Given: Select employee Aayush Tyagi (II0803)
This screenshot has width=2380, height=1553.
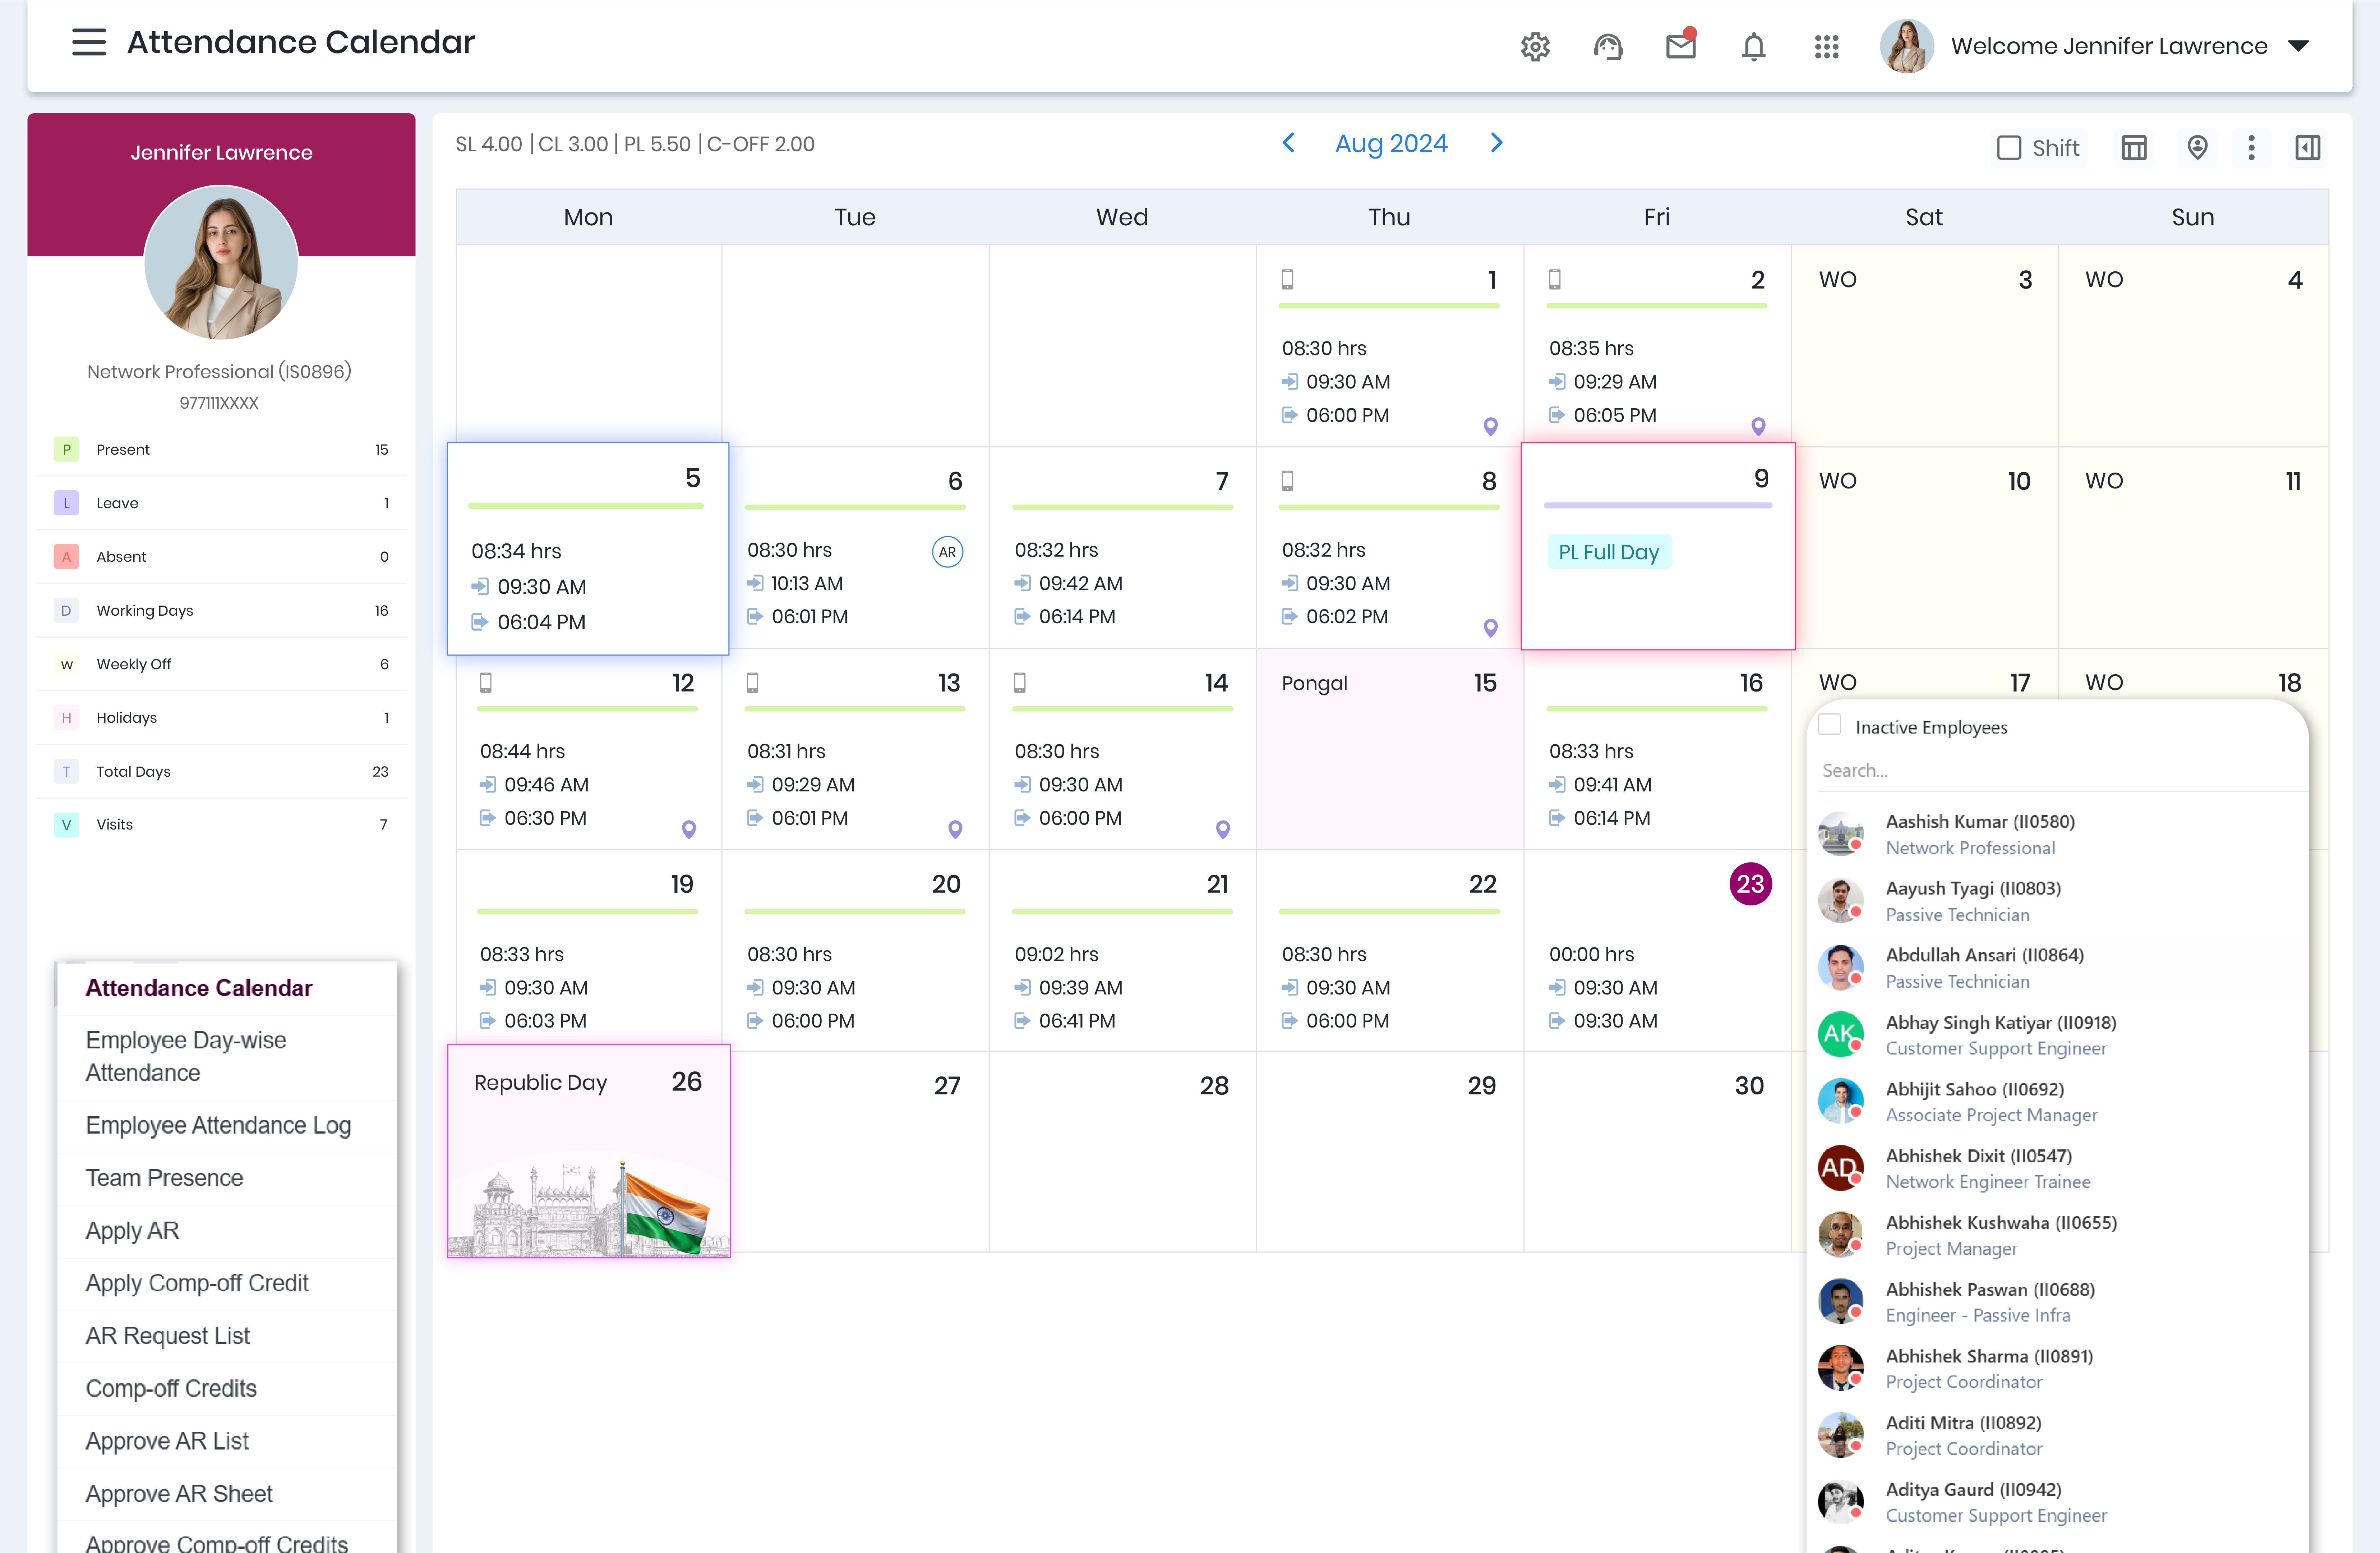Looking at the screenshot, I should tap(2058, 901).
